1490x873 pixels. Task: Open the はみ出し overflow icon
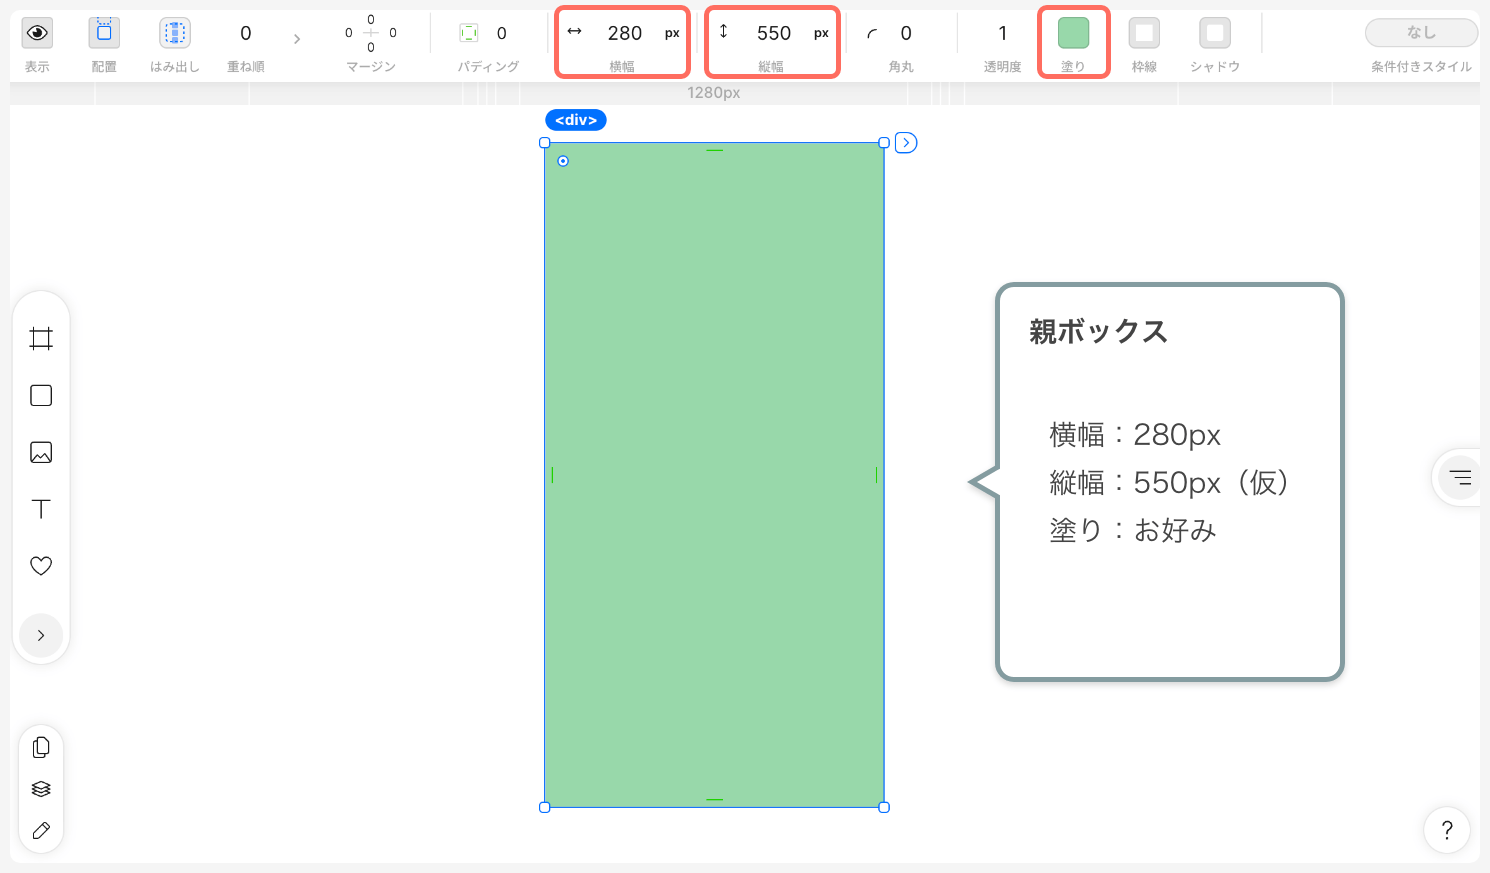(x=175, y=33)
